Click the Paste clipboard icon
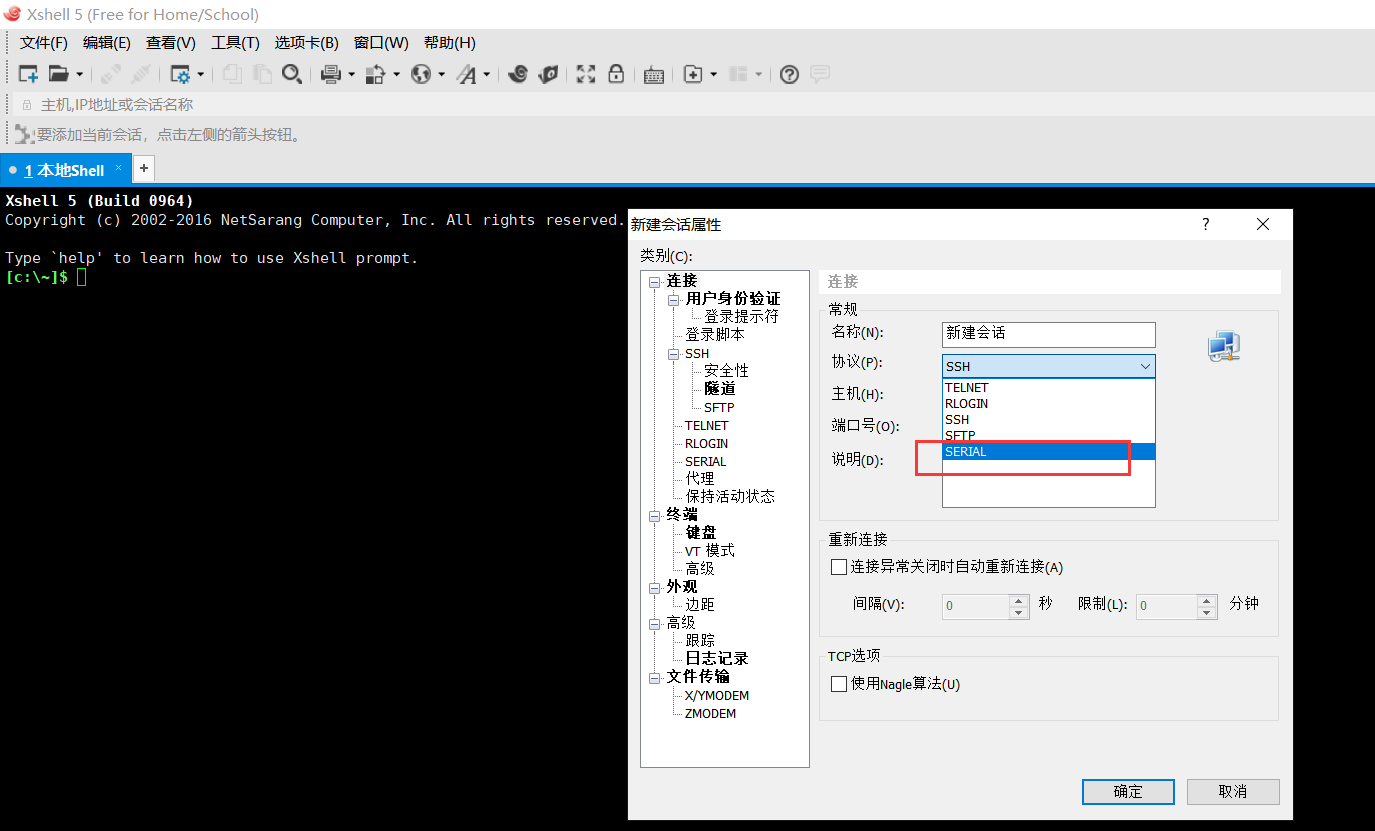Image resolution: width=1375 pixels, height=831 pixels. [x=262, y=74]
